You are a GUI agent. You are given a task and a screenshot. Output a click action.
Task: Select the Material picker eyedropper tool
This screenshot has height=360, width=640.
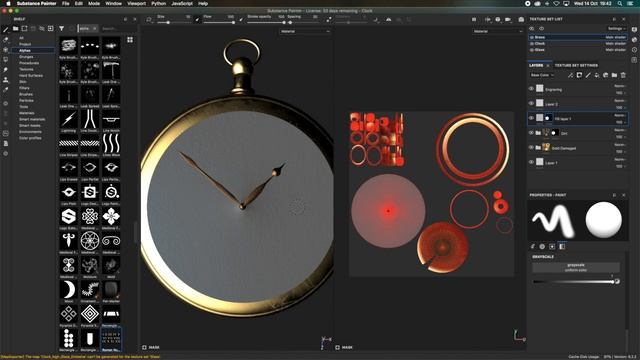pos(6,90)
